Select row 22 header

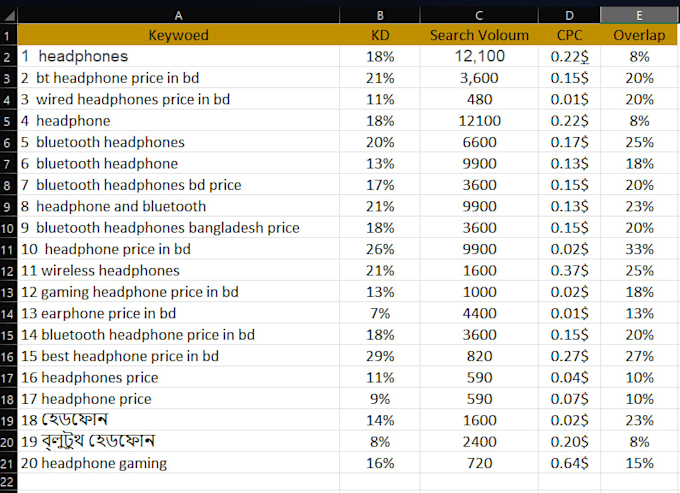click(7, 482)
